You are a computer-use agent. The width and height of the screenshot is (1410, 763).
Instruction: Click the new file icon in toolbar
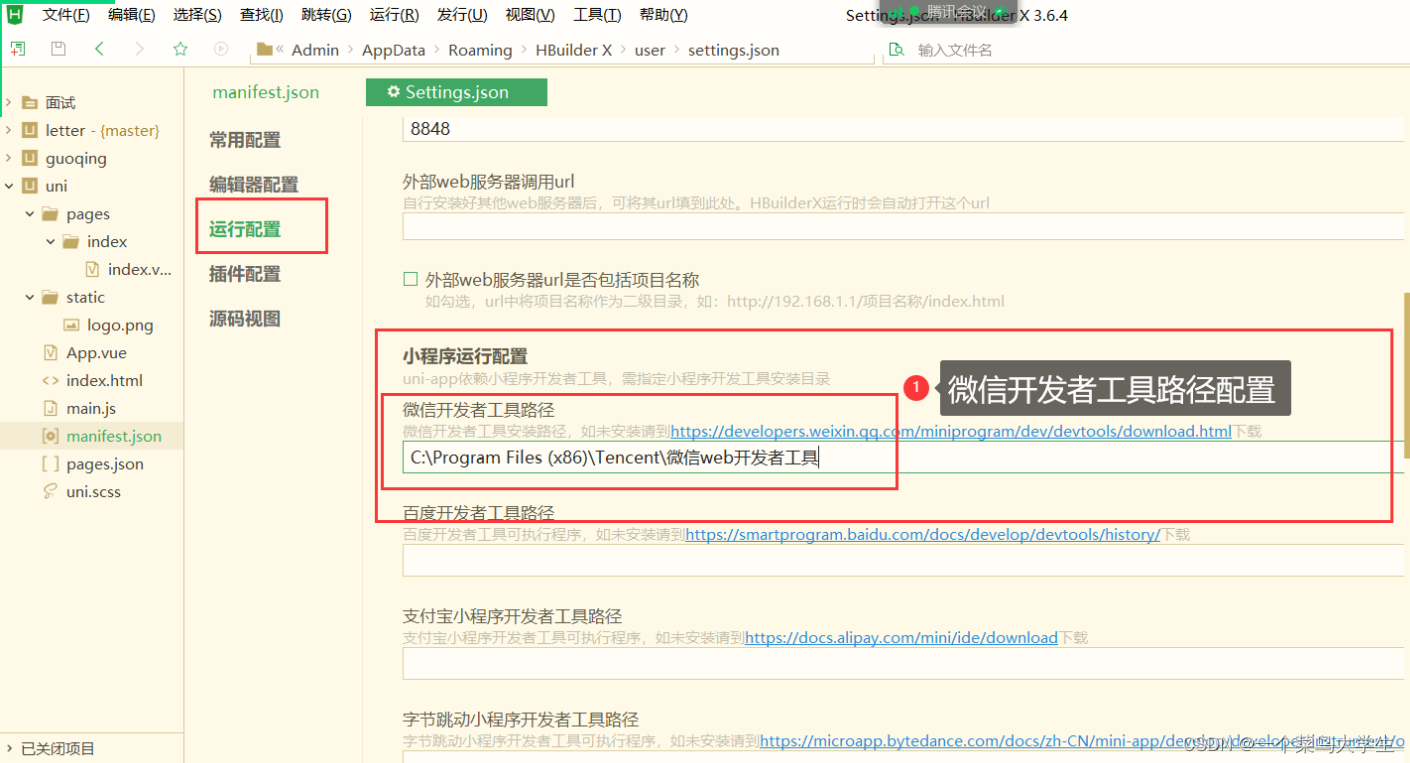[x=18, y=49]
